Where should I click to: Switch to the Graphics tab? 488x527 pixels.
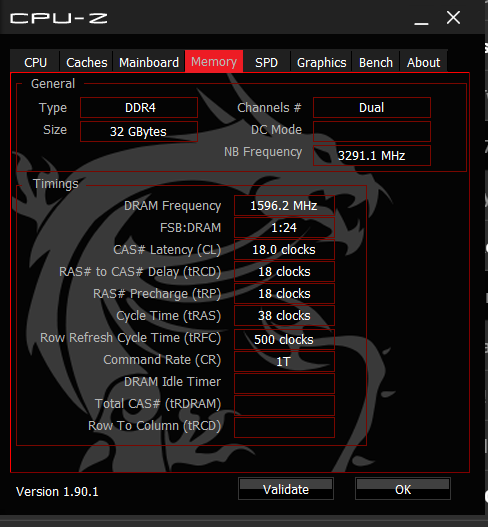pyautogui.click(x=321, y=62)
